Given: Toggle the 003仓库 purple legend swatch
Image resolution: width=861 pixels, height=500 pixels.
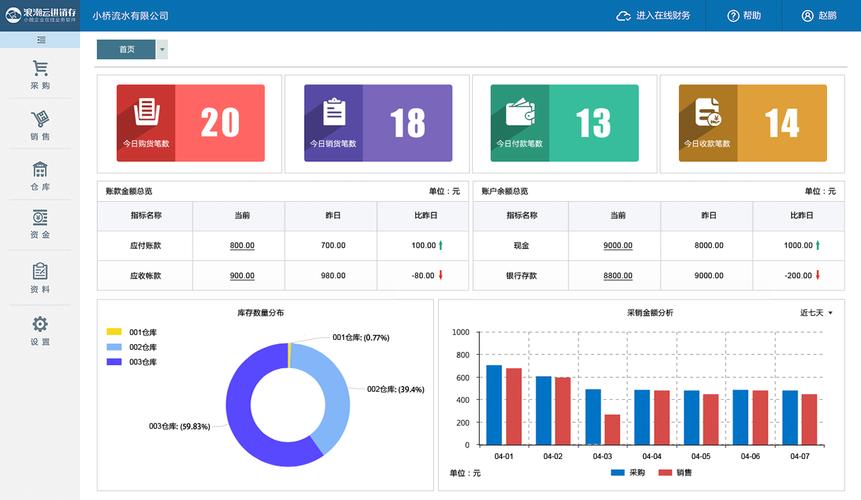Looking at the screenshot, I should pos(114,362).
